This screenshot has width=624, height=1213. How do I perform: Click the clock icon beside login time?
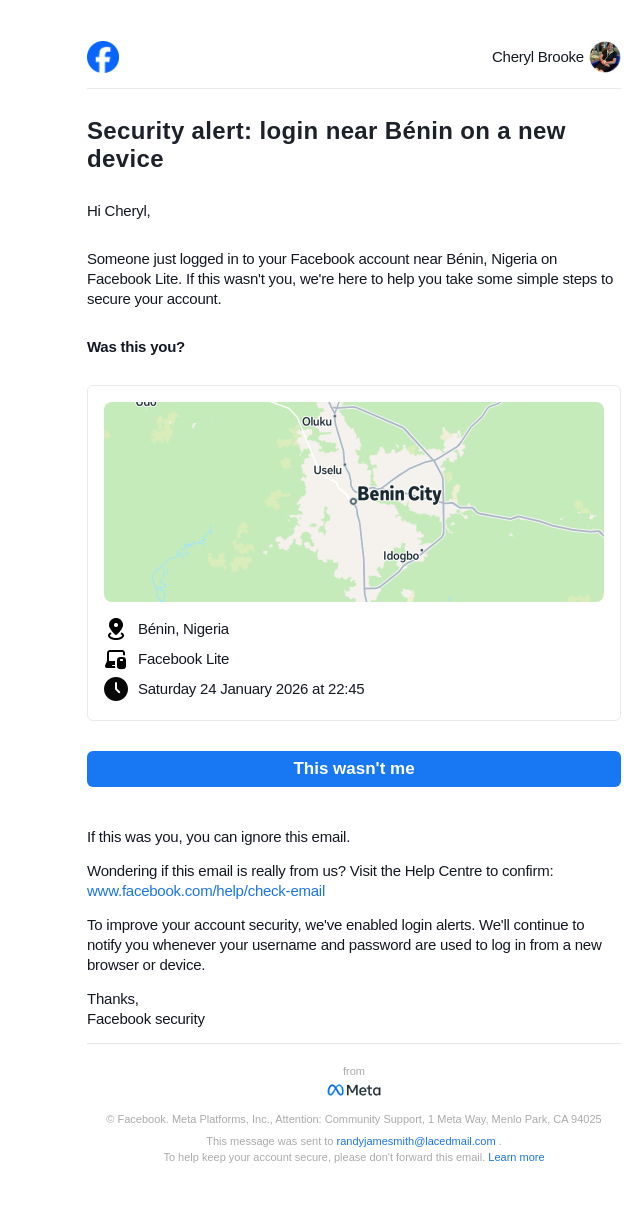point(116,689)
